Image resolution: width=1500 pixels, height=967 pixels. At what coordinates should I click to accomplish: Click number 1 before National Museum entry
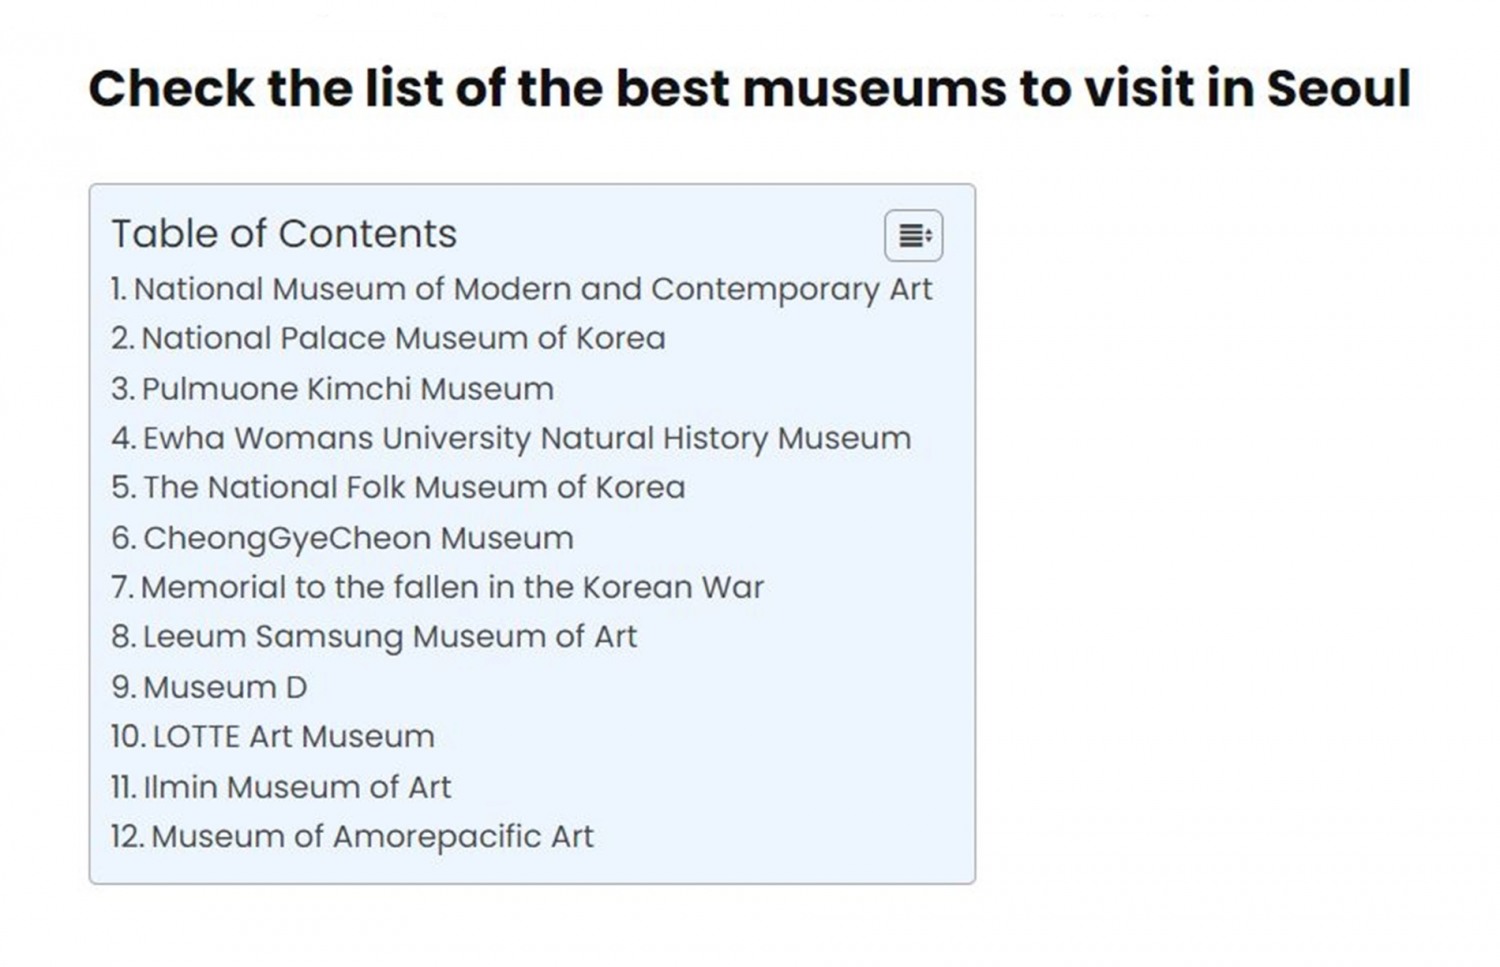pos(118,289)
